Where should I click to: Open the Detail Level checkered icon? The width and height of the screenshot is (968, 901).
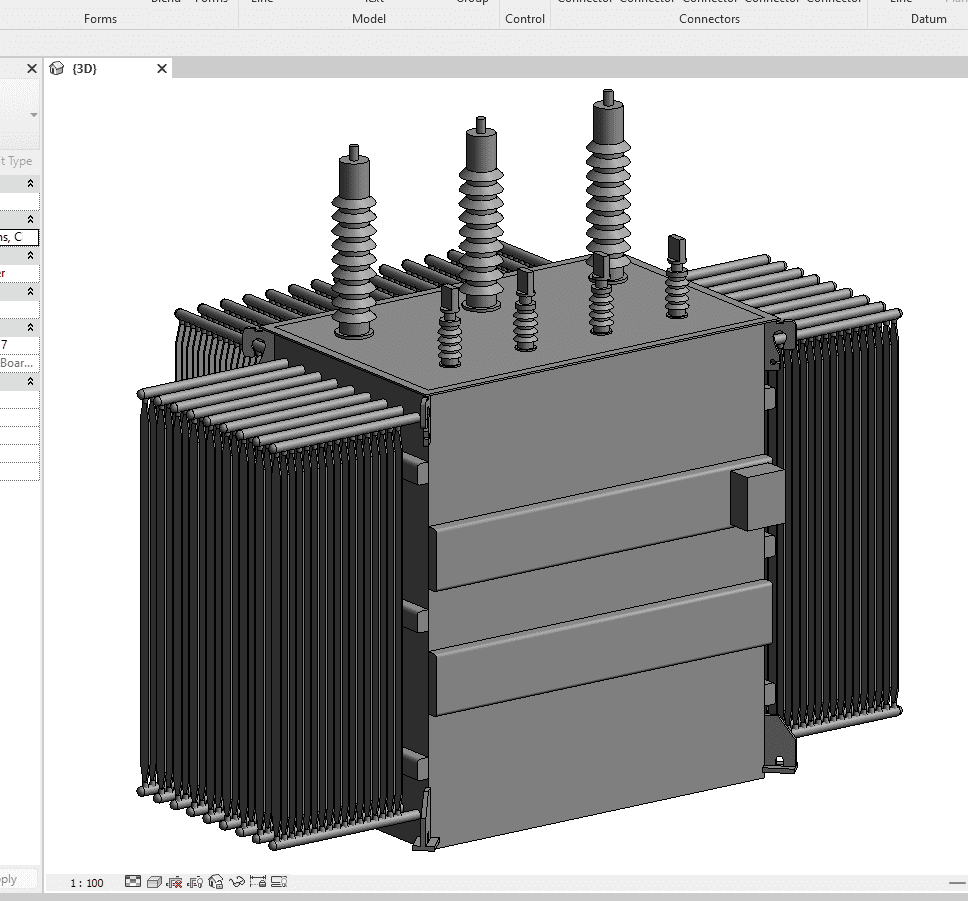point(133,881)
